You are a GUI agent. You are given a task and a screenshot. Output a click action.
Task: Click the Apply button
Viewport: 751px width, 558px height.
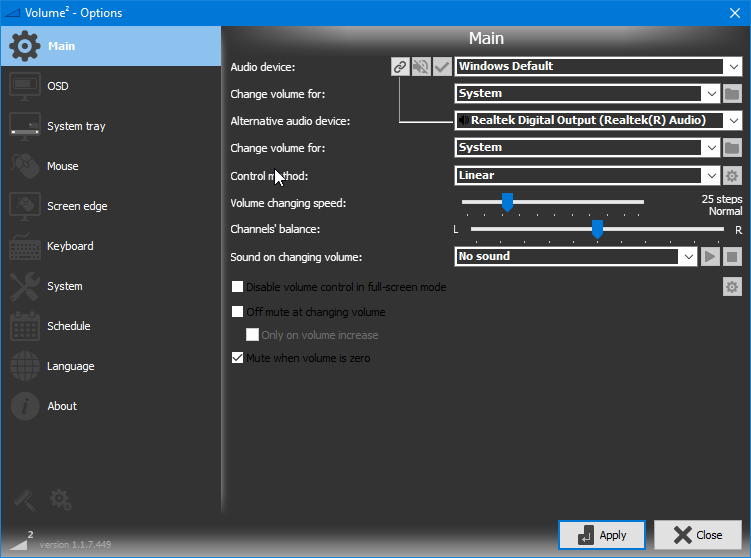point(602,535)
